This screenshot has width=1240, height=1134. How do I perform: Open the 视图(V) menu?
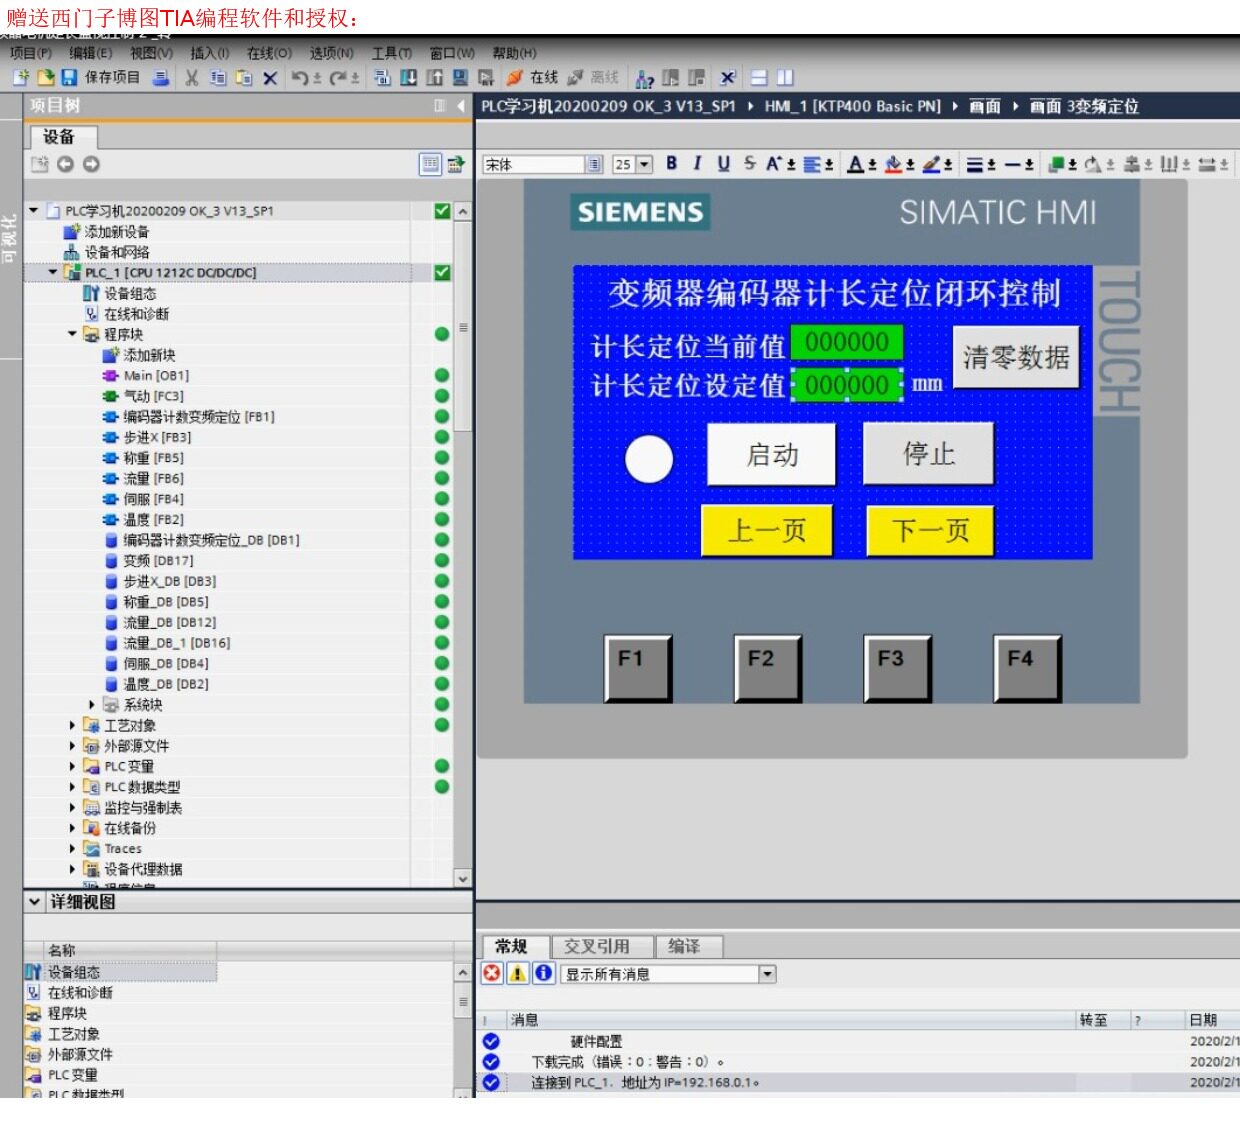click(x=151, y=53)
